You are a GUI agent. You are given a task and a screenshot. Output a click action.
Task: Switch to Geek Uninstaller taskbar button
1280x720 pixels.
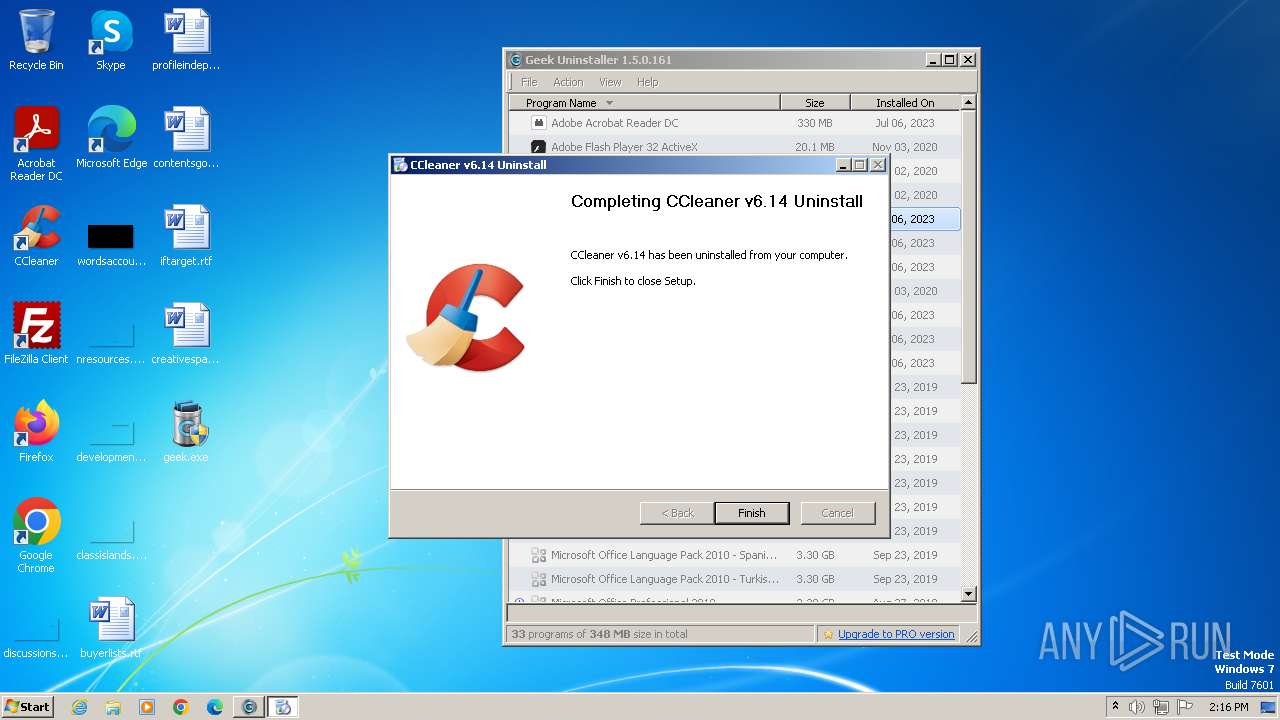[249, 707]
